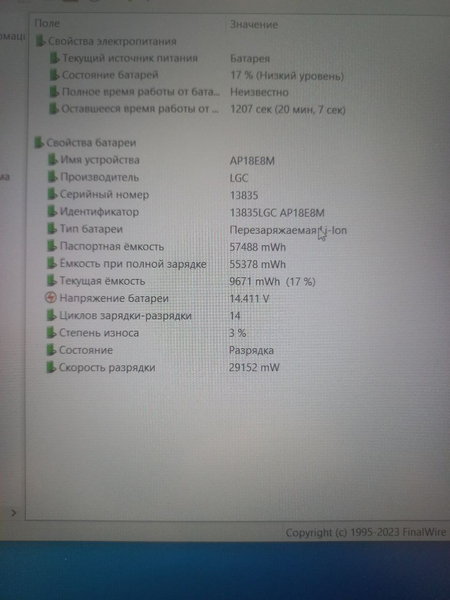Viewport: 450px width, 600px height.
Task: Click icon beside Степень износа
Action: pyautogui.click(x=51, y=333)
